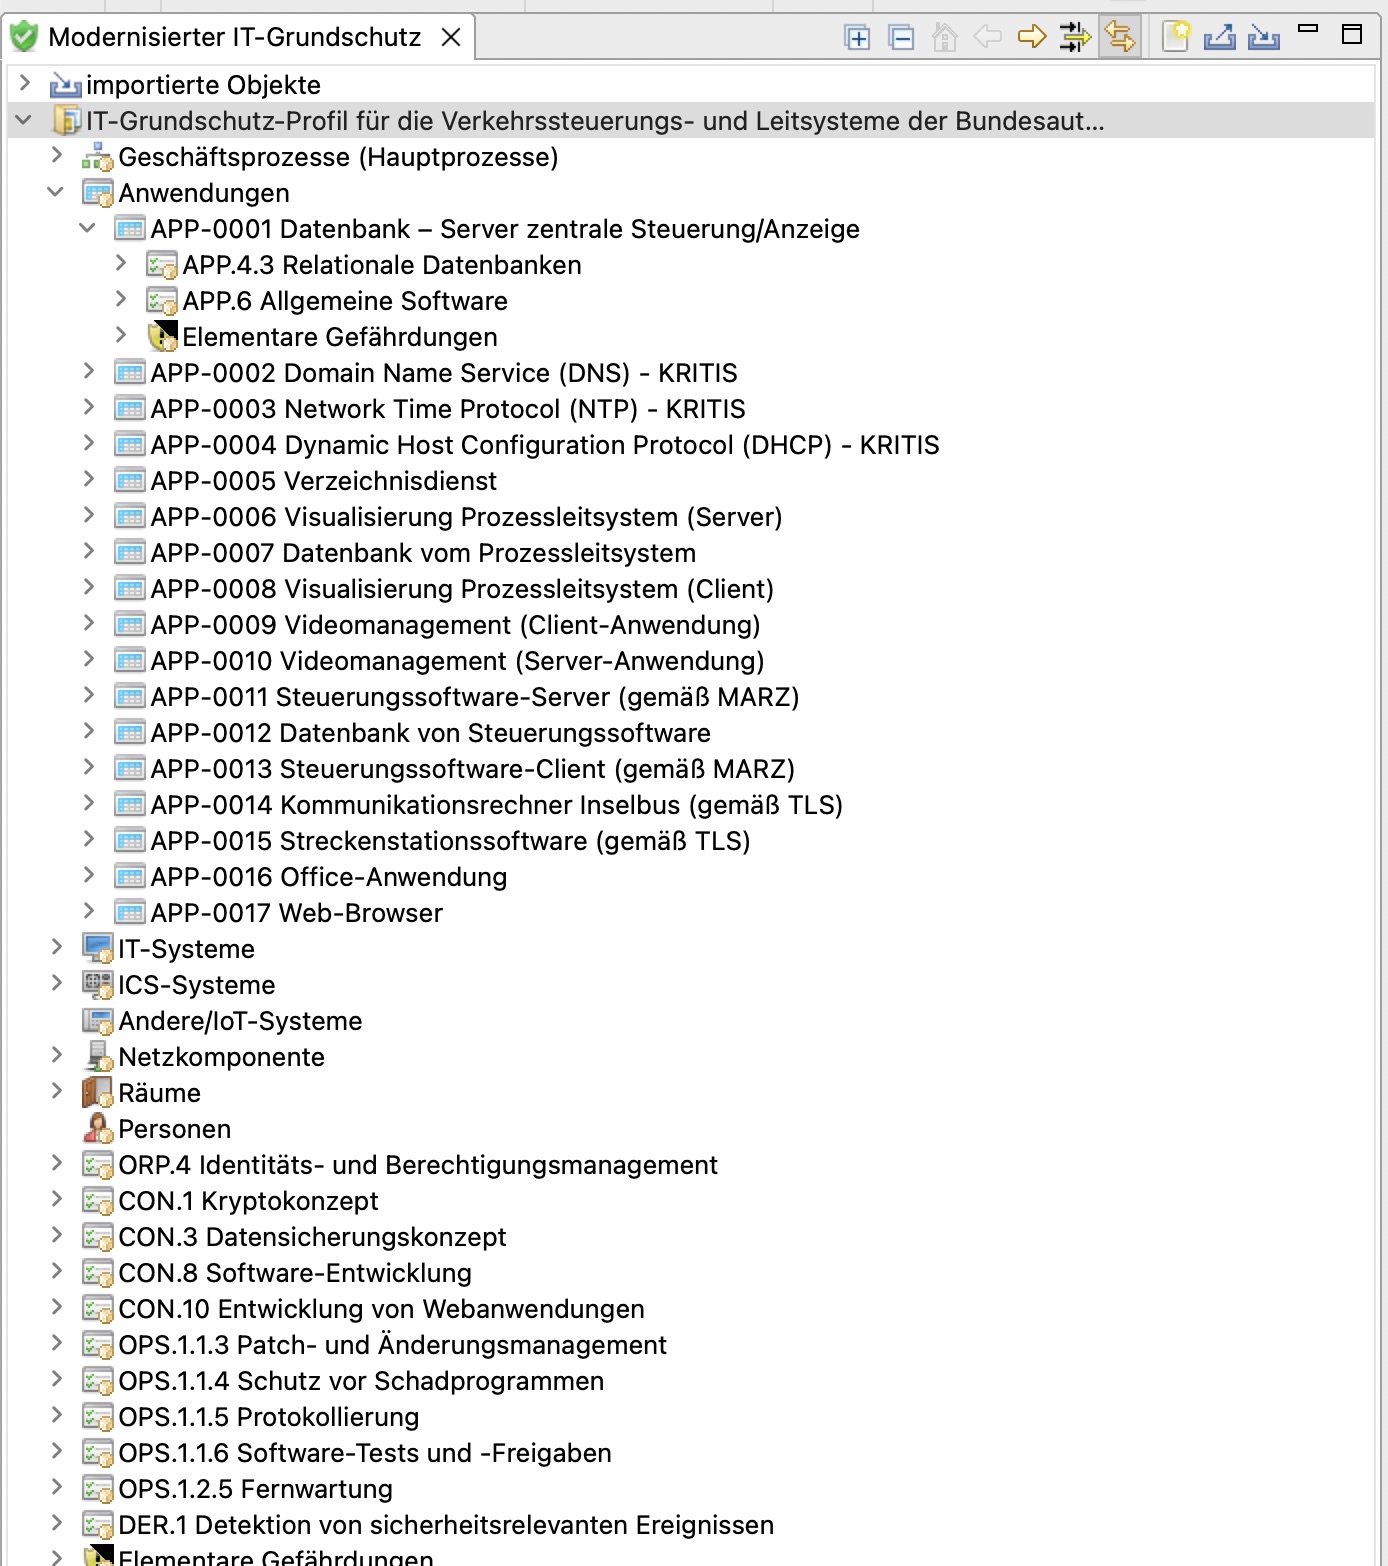Select APP-0006 Visualisierung Prozessleitsystem (Server)
This screenshot has height=1566, width=1388.
(467, 517)
